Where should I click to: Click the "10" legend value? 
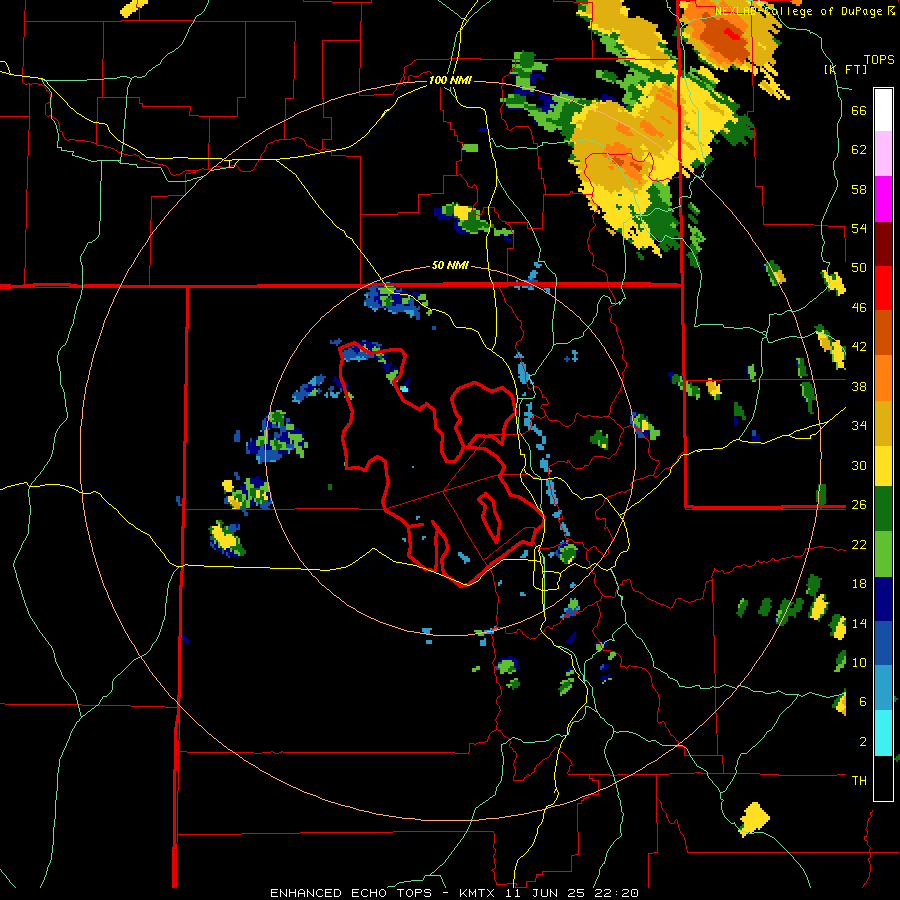click(859, 662)
